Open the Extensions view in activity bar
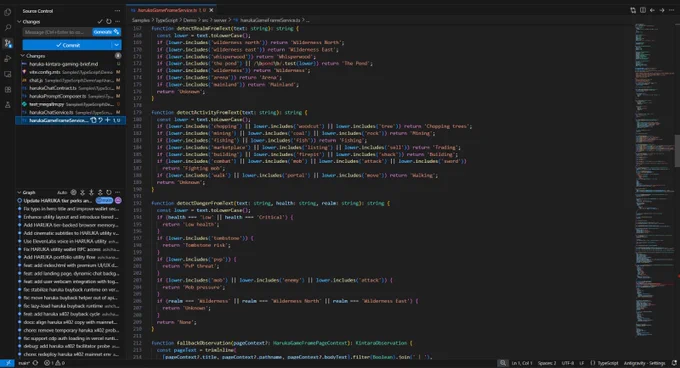This screenshot has width=680, height=368. (7, 90)
